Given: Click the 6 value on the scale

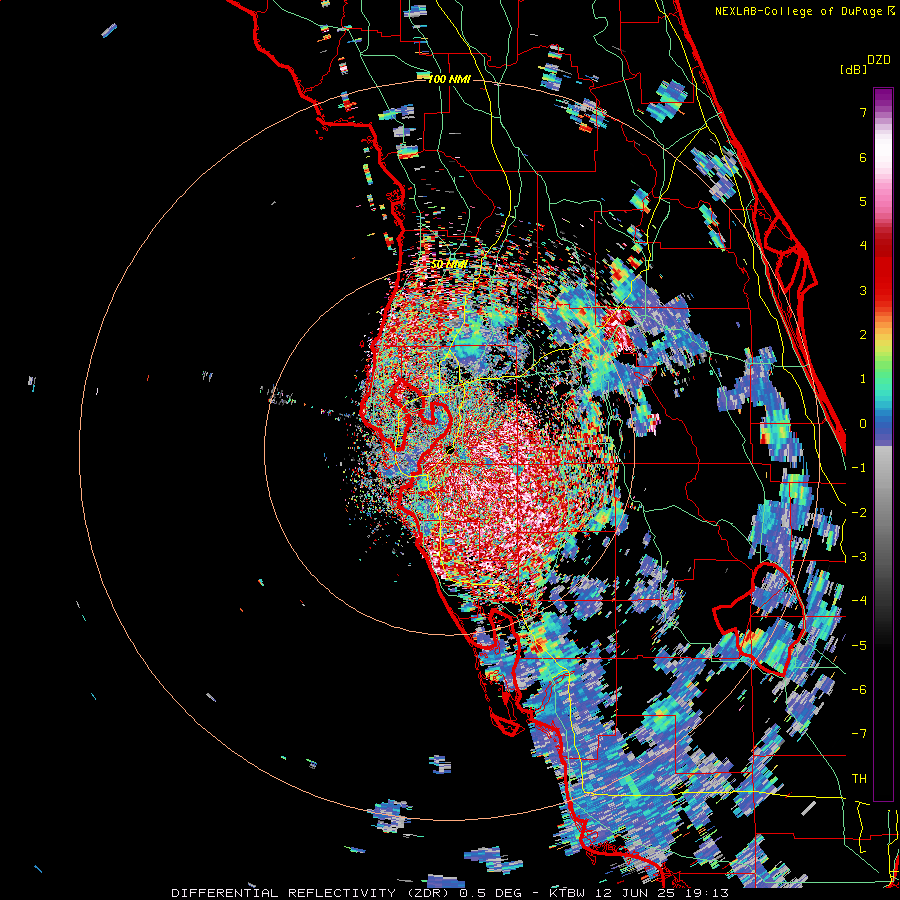Looking at the screenshot, I should [x=863, y=157].
